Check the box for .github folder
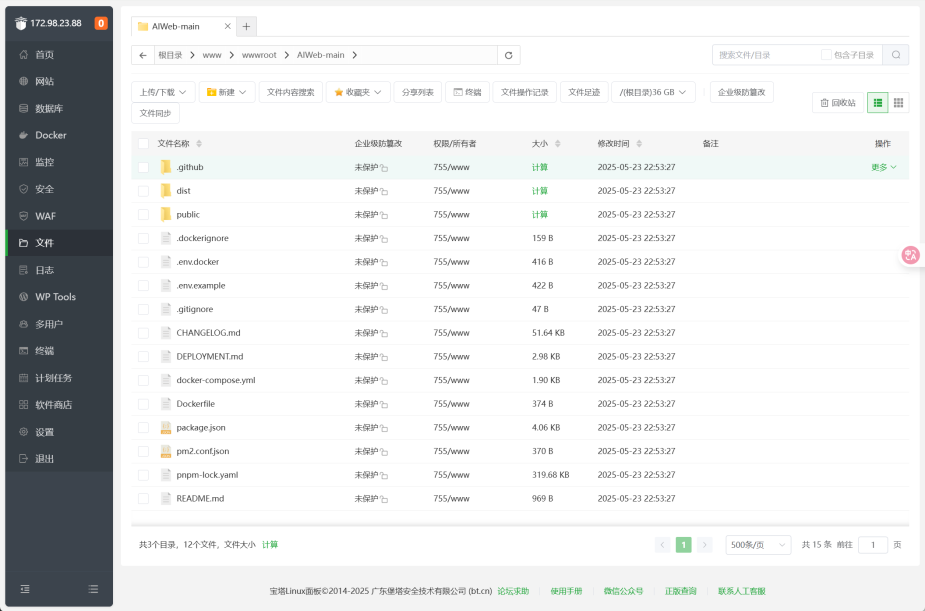The height and width of the screenshot is (611, 925). [143, 167]
